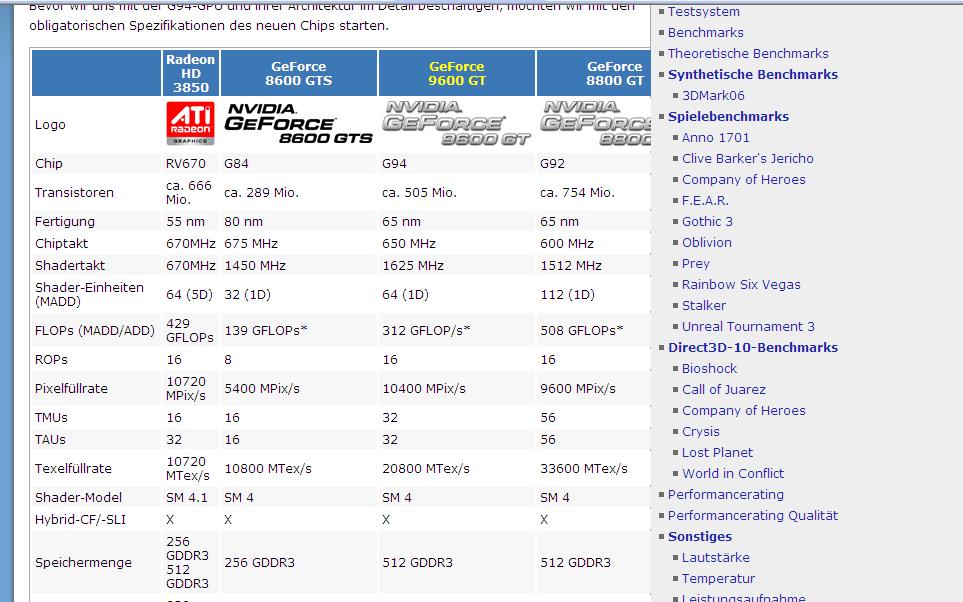Click the Texelfüllrate row label
Image resolution: width=963 pixels, height=602 pixels.
73,468
